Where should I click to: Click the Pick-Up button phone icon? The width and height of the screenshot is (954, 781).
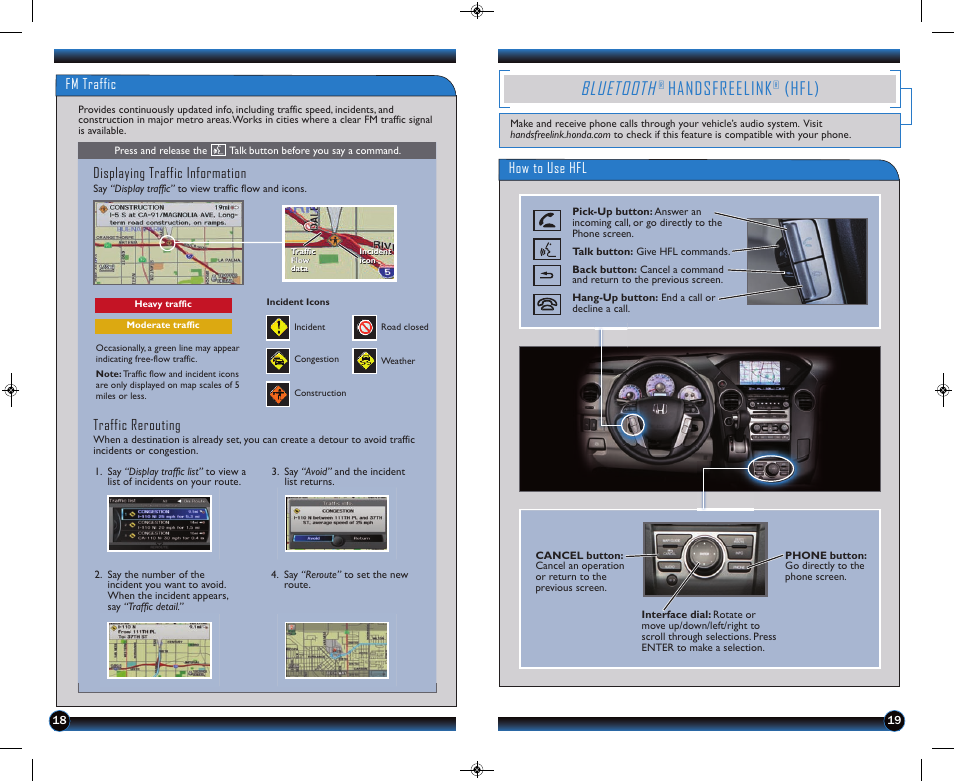coord(546,220)
